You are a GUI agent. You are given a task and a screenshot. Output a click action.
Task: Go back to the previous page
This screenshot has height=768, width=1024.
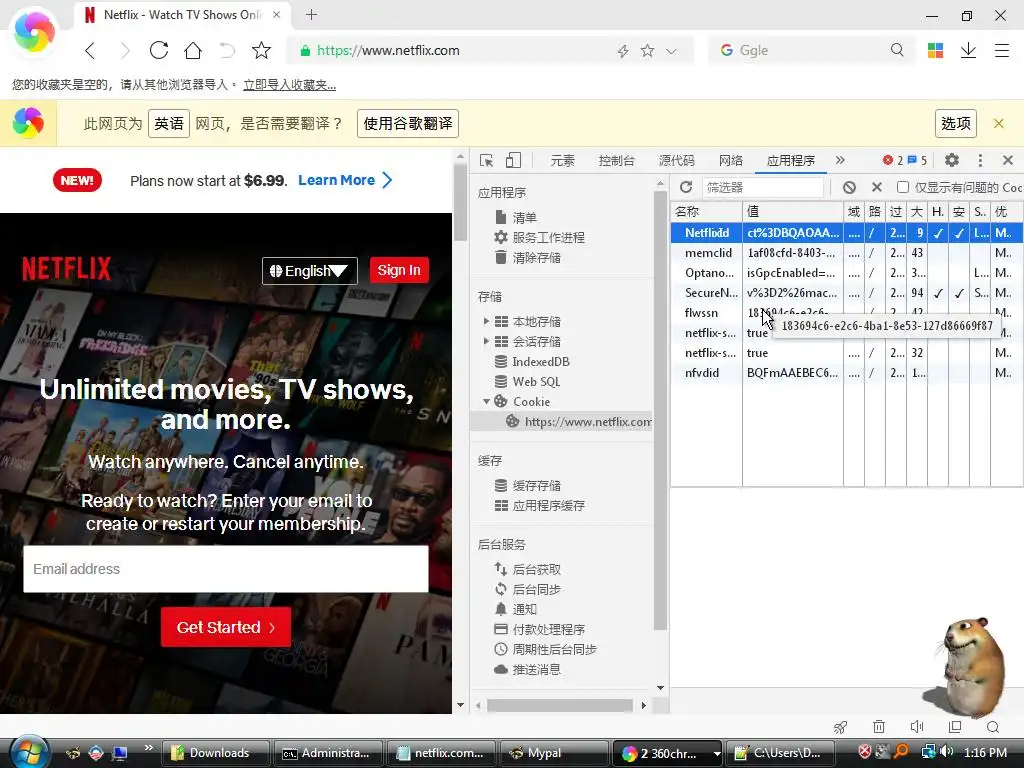point(90,50)
